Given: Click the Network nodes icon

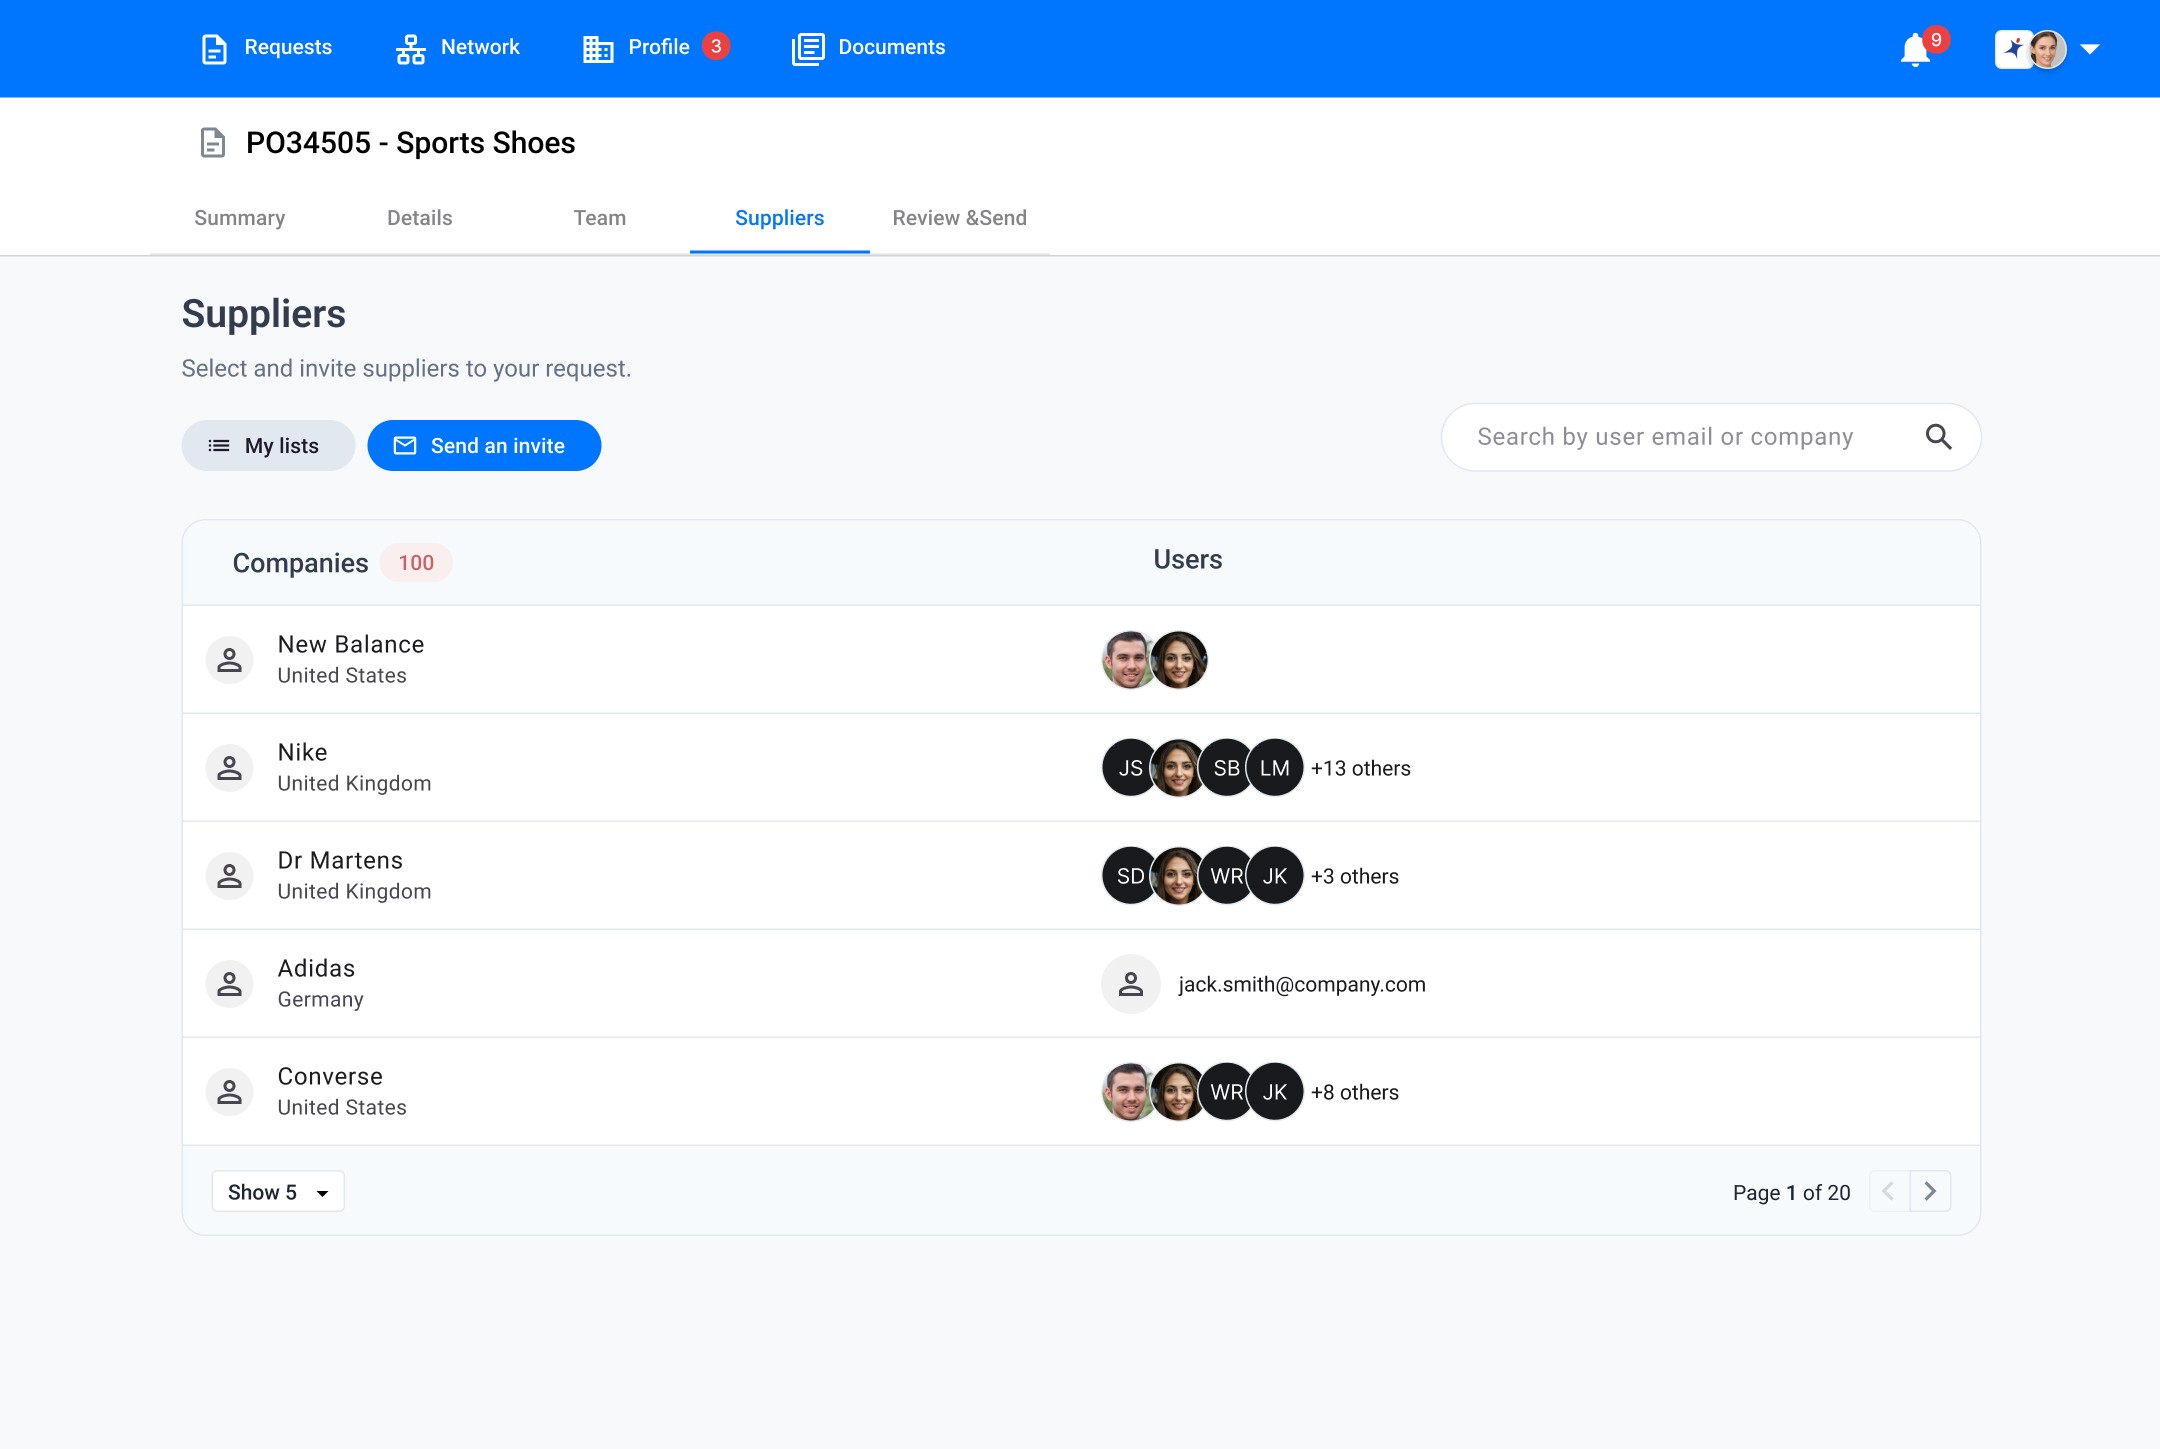Looking at the screenshot, I should pos(410,48).
